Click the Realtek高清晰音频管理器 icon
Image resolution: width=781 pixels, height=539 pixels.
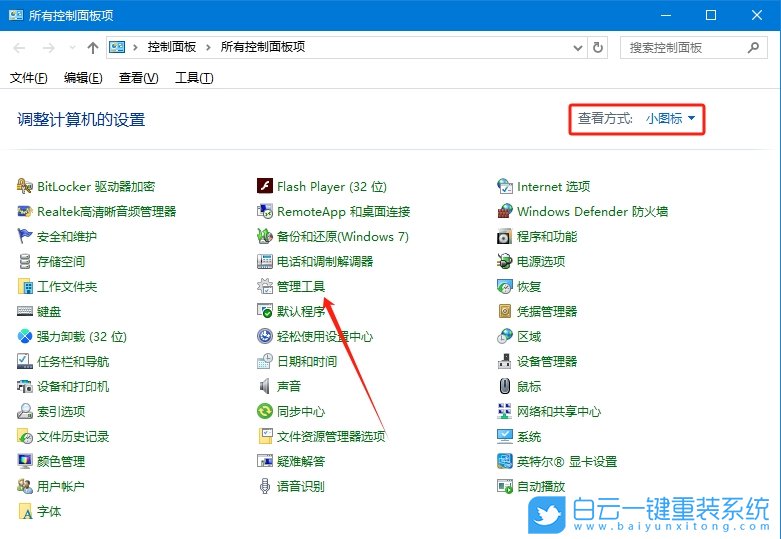point(24,211)
